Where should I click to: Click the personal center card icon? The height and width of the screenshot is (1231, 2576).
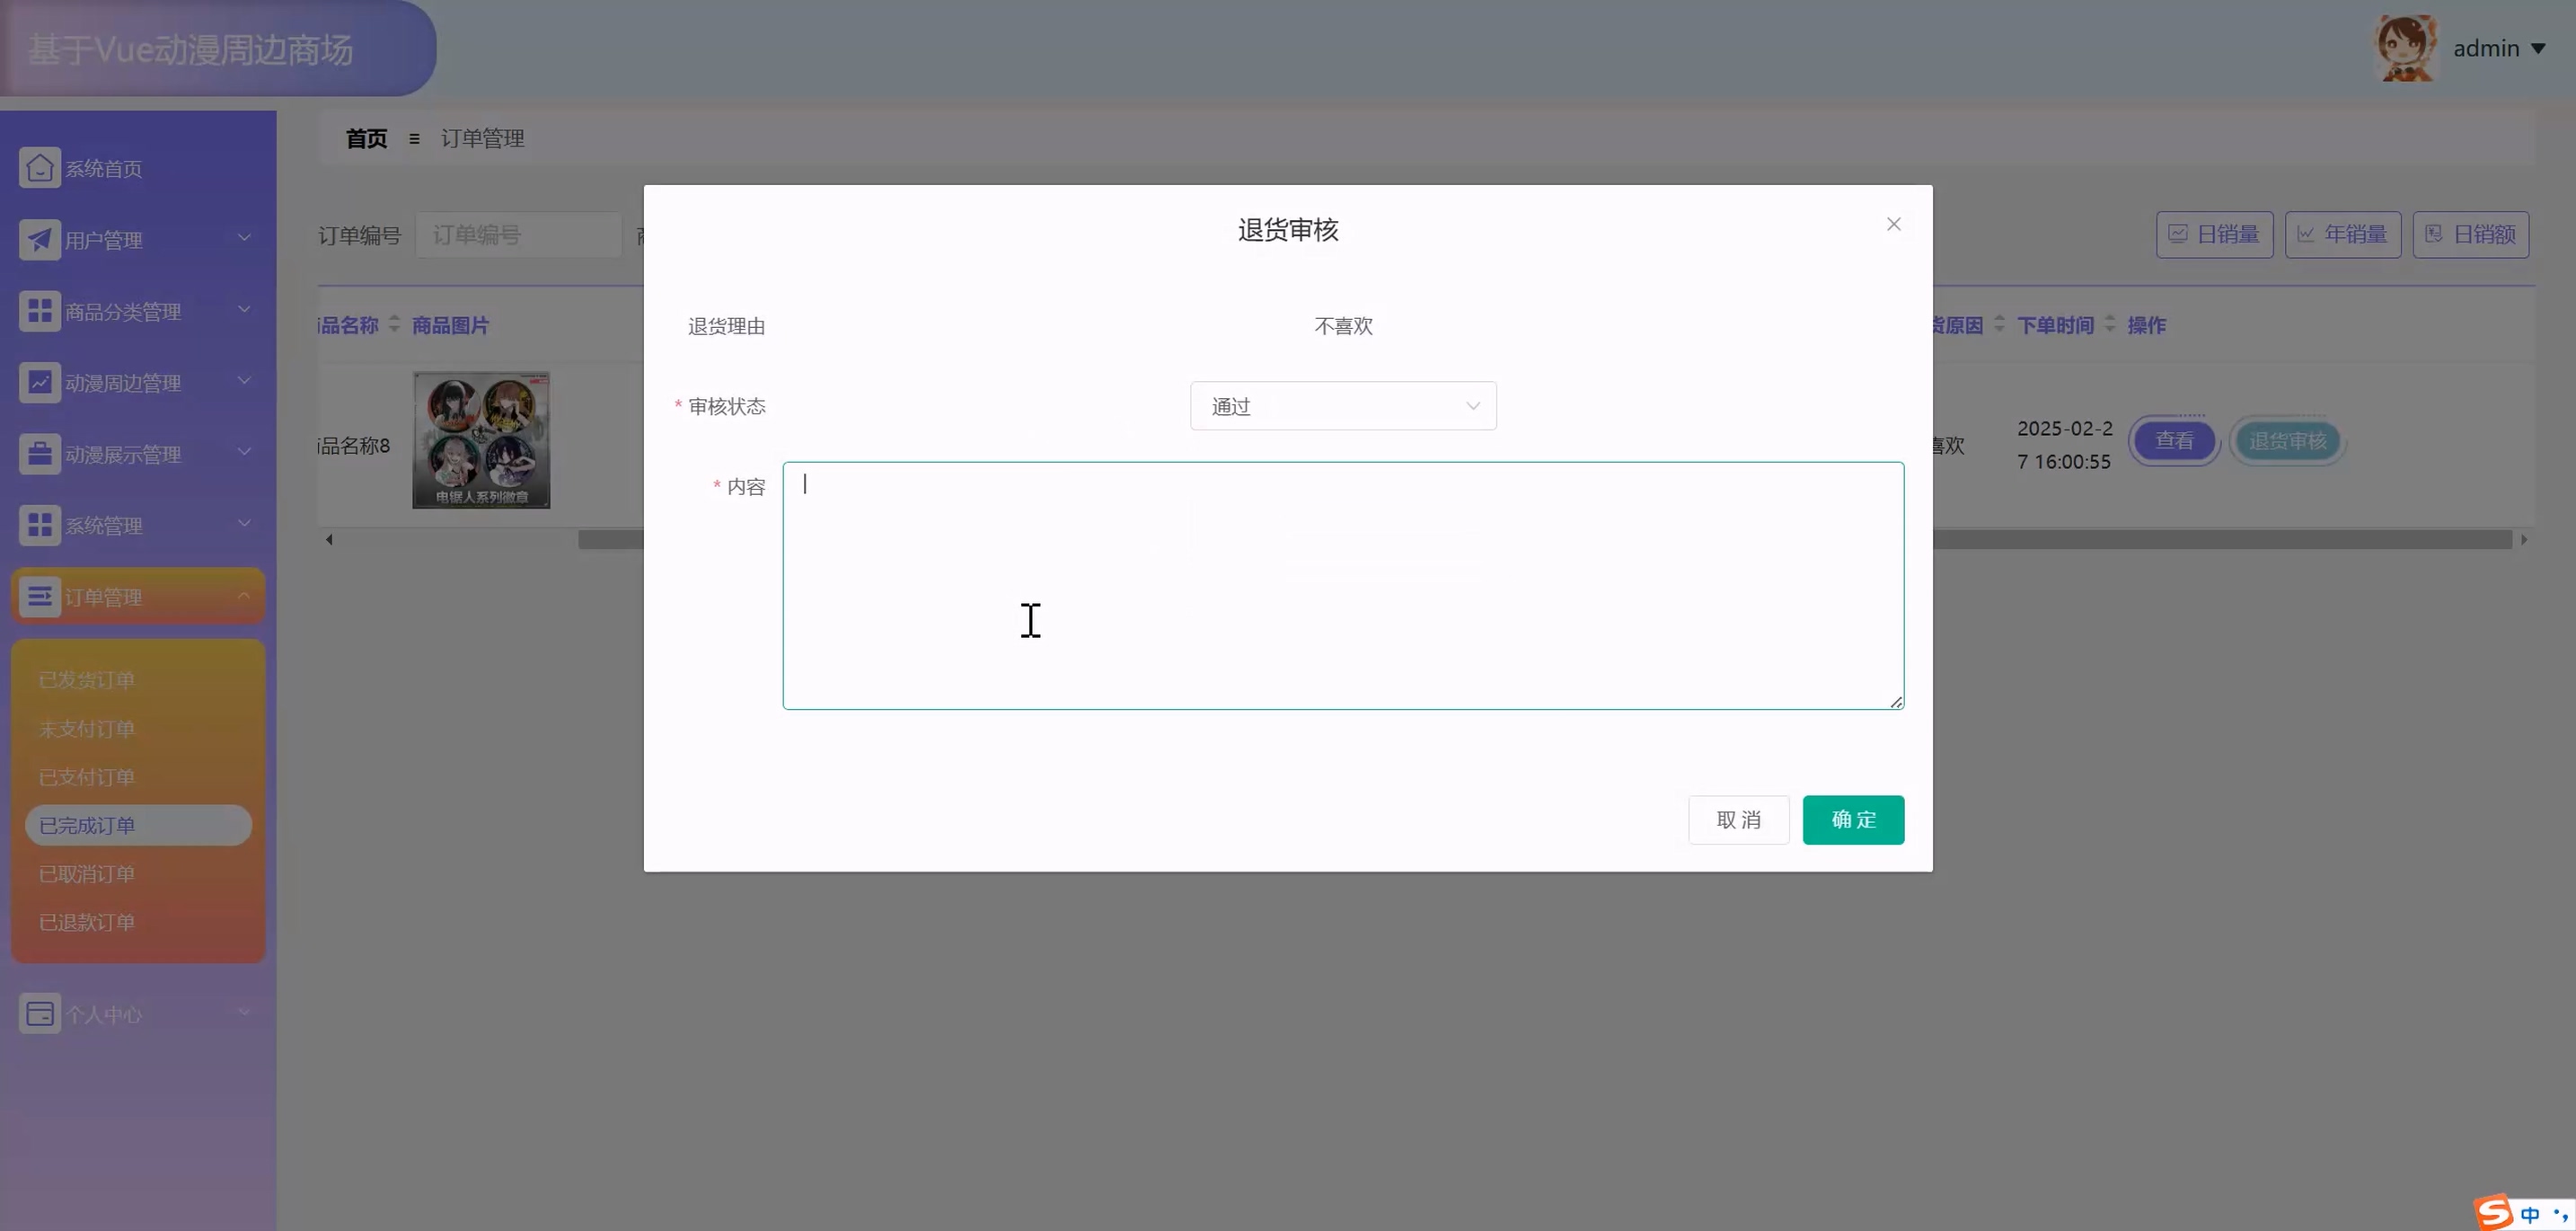click(x=39, y=1014)
